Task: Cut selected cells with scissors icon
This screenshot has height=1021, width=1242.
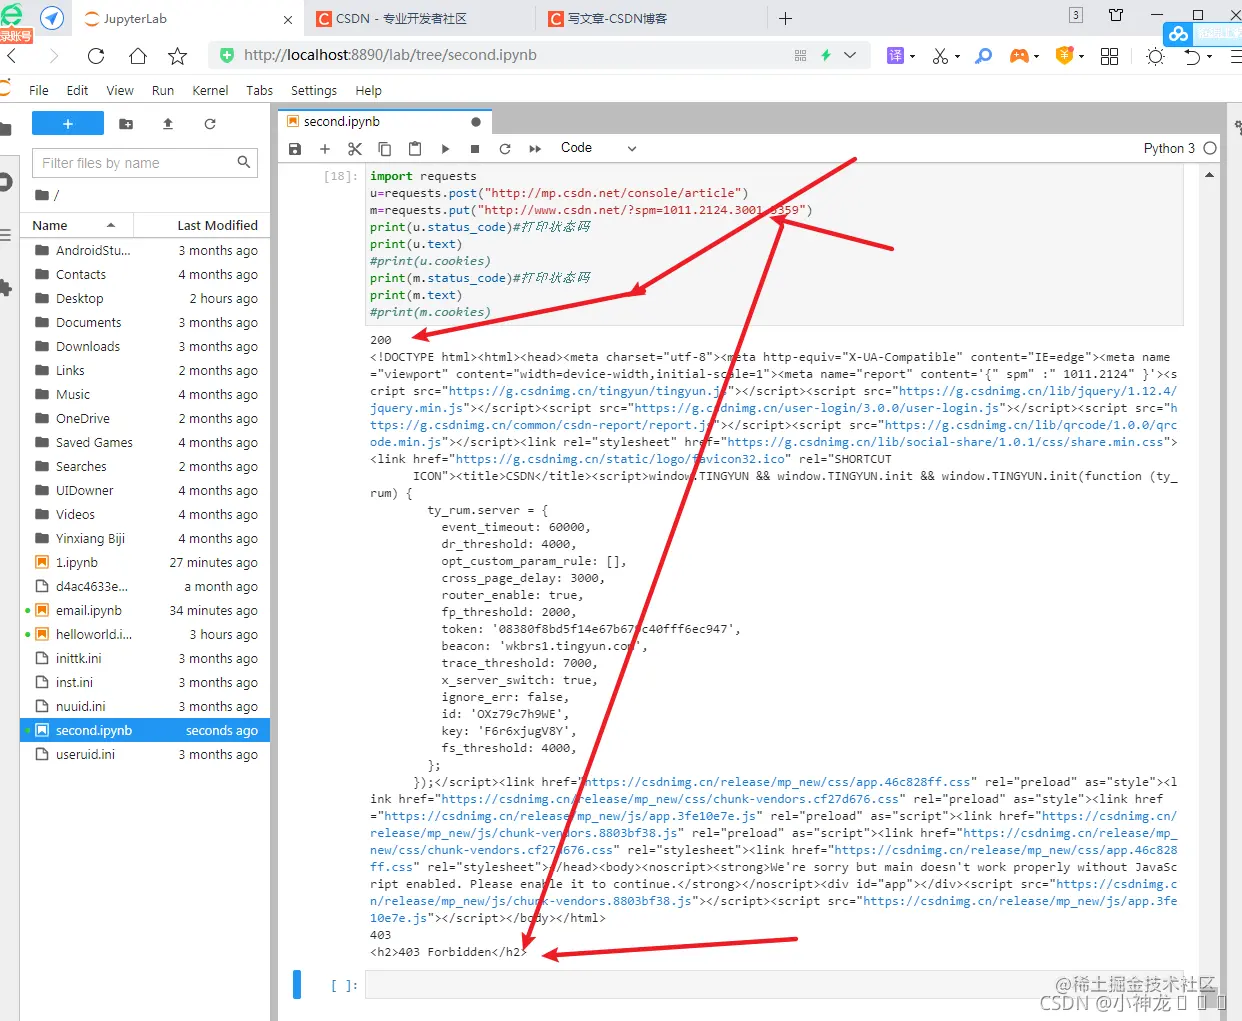Action: 355,149
